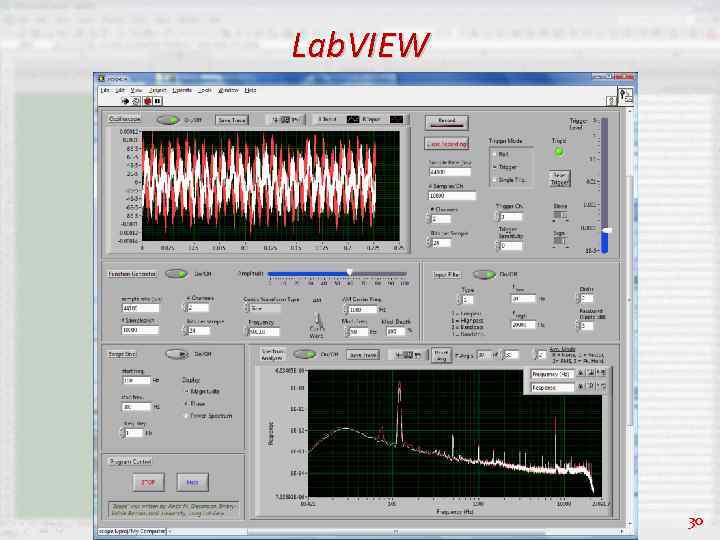Flip the AM/Warb toggle switch
Image resolution: width=720 pixels, height=540 pixels.
[x=316, y=322]
